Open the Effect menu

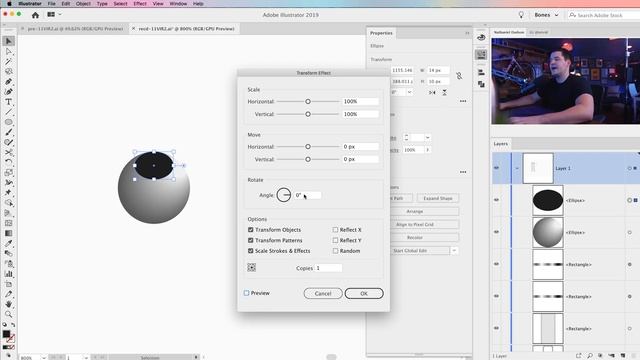[x=140, y=4]
